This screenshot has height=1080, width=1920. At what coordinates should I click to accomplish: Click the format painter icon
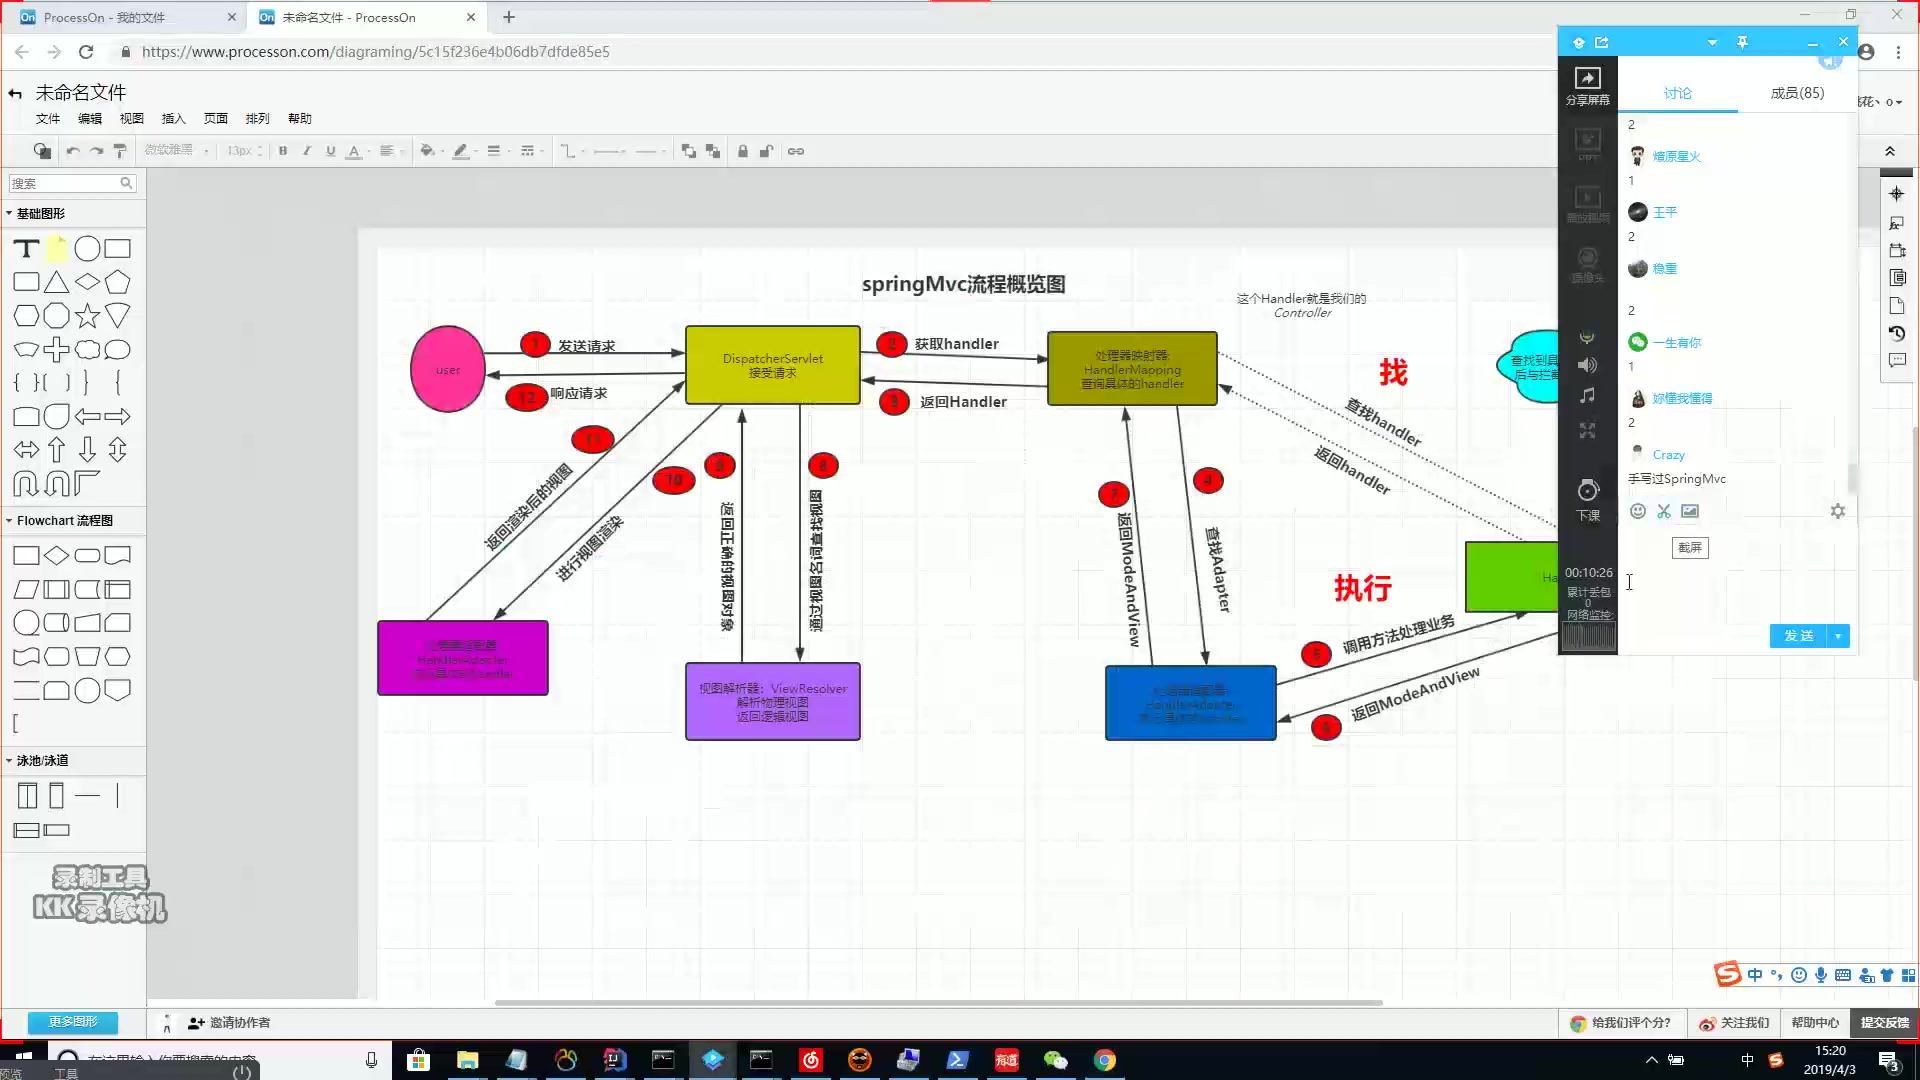point(120,151)
